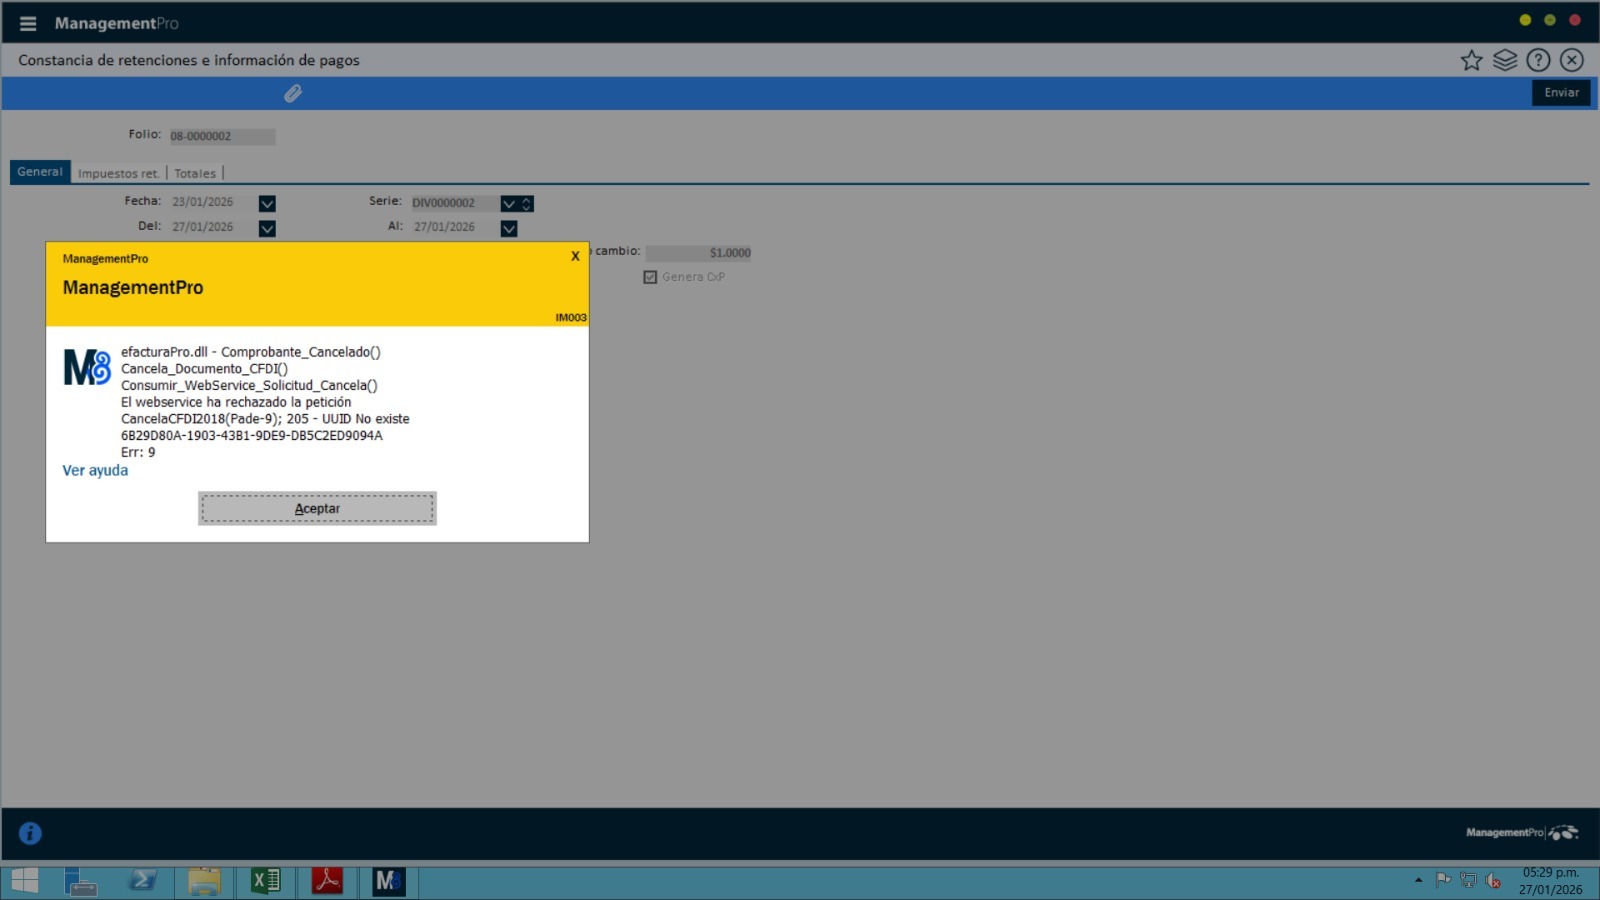The width and height of the screenshot is (1600, 900).
Task: Expand the Del date dropdown
Action: 267,228
